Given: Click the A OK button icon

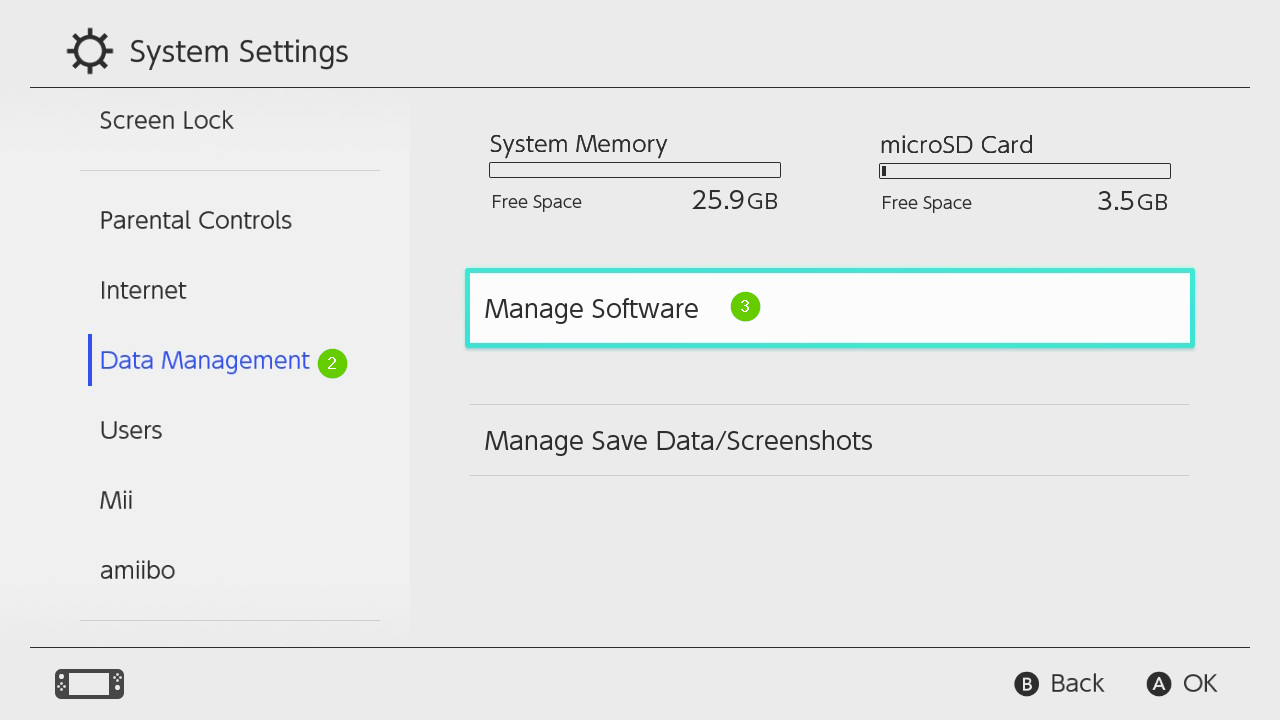Looking at the screenshot, I should coord(1158,684).
